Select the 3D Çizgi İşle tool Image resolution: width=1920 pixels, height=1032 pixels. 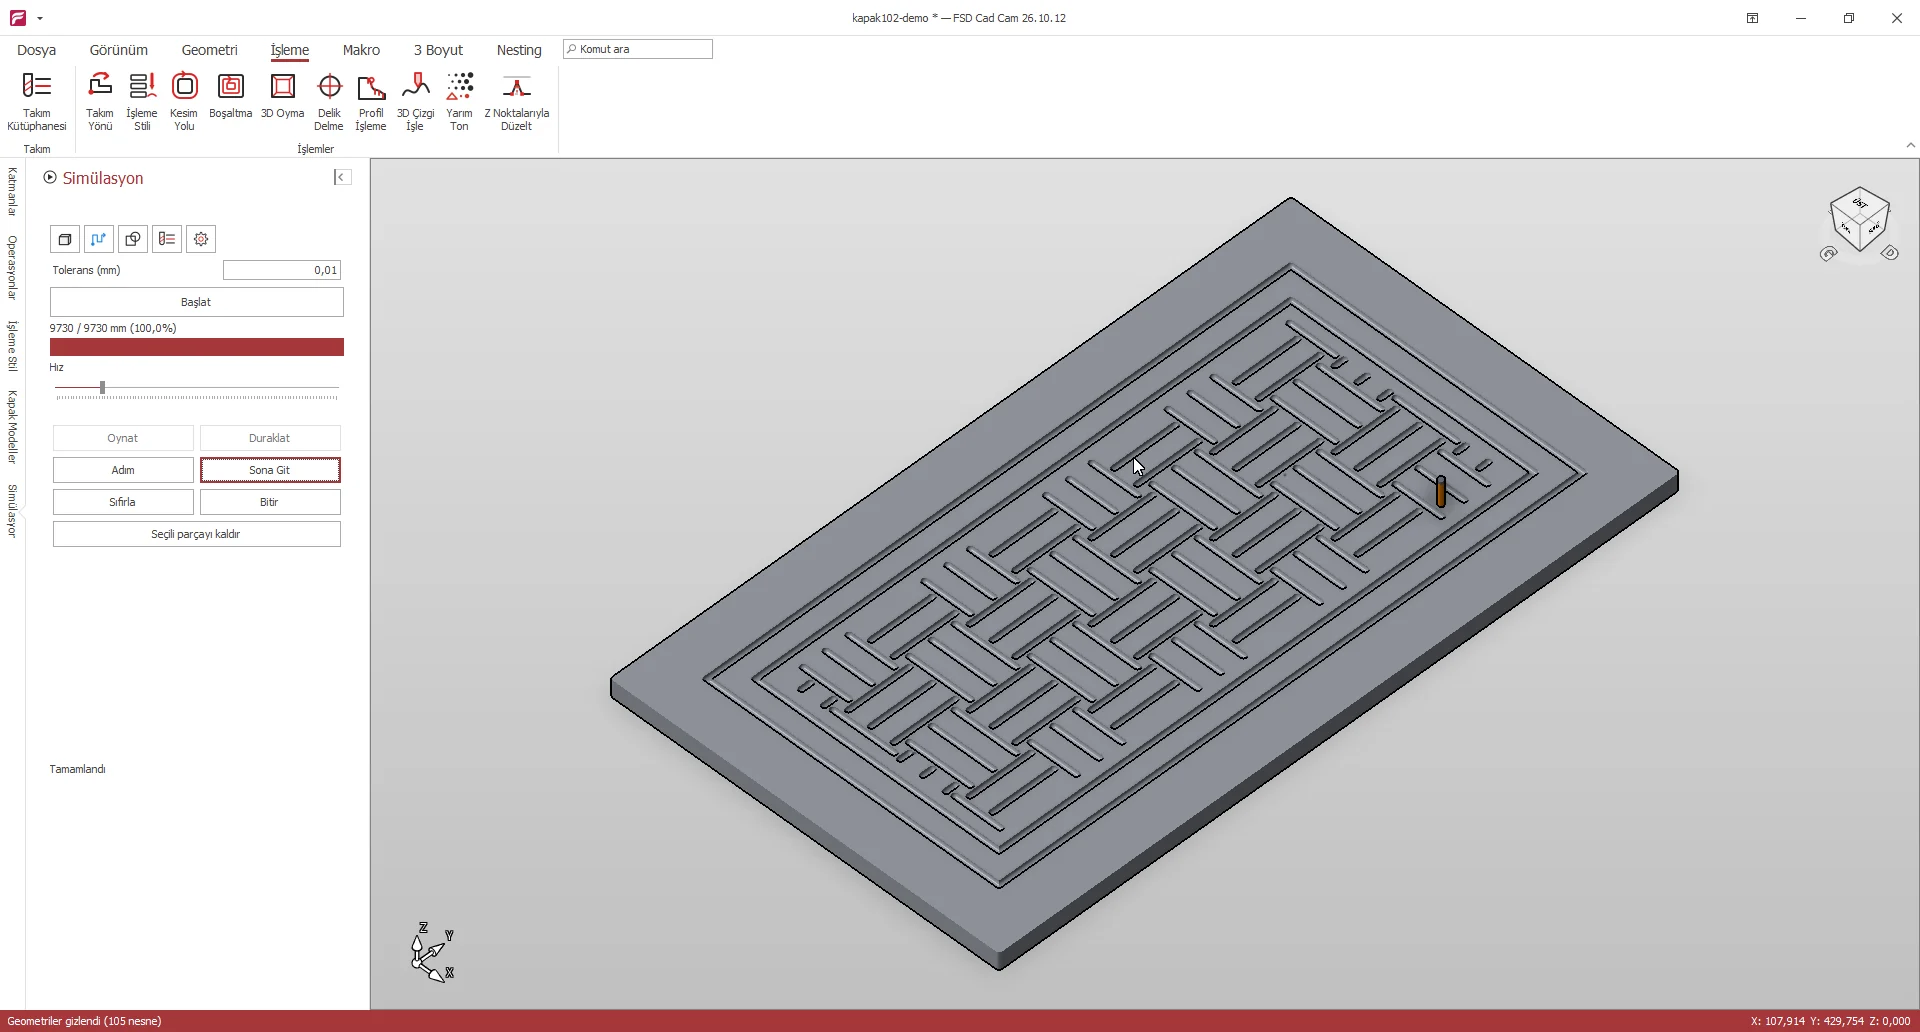415,102
